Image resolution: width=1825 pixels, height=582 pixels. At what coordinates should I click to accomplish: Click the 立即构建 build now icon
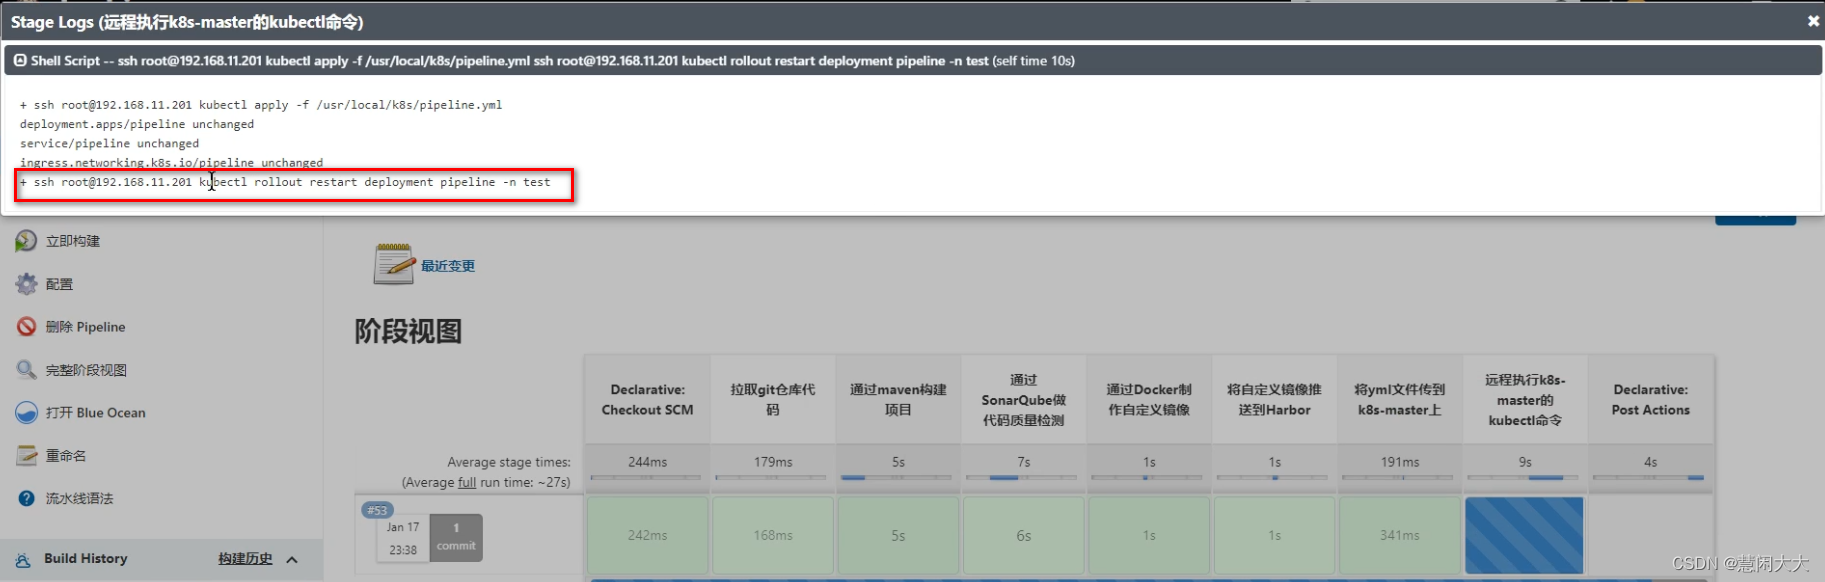[26, 241]
